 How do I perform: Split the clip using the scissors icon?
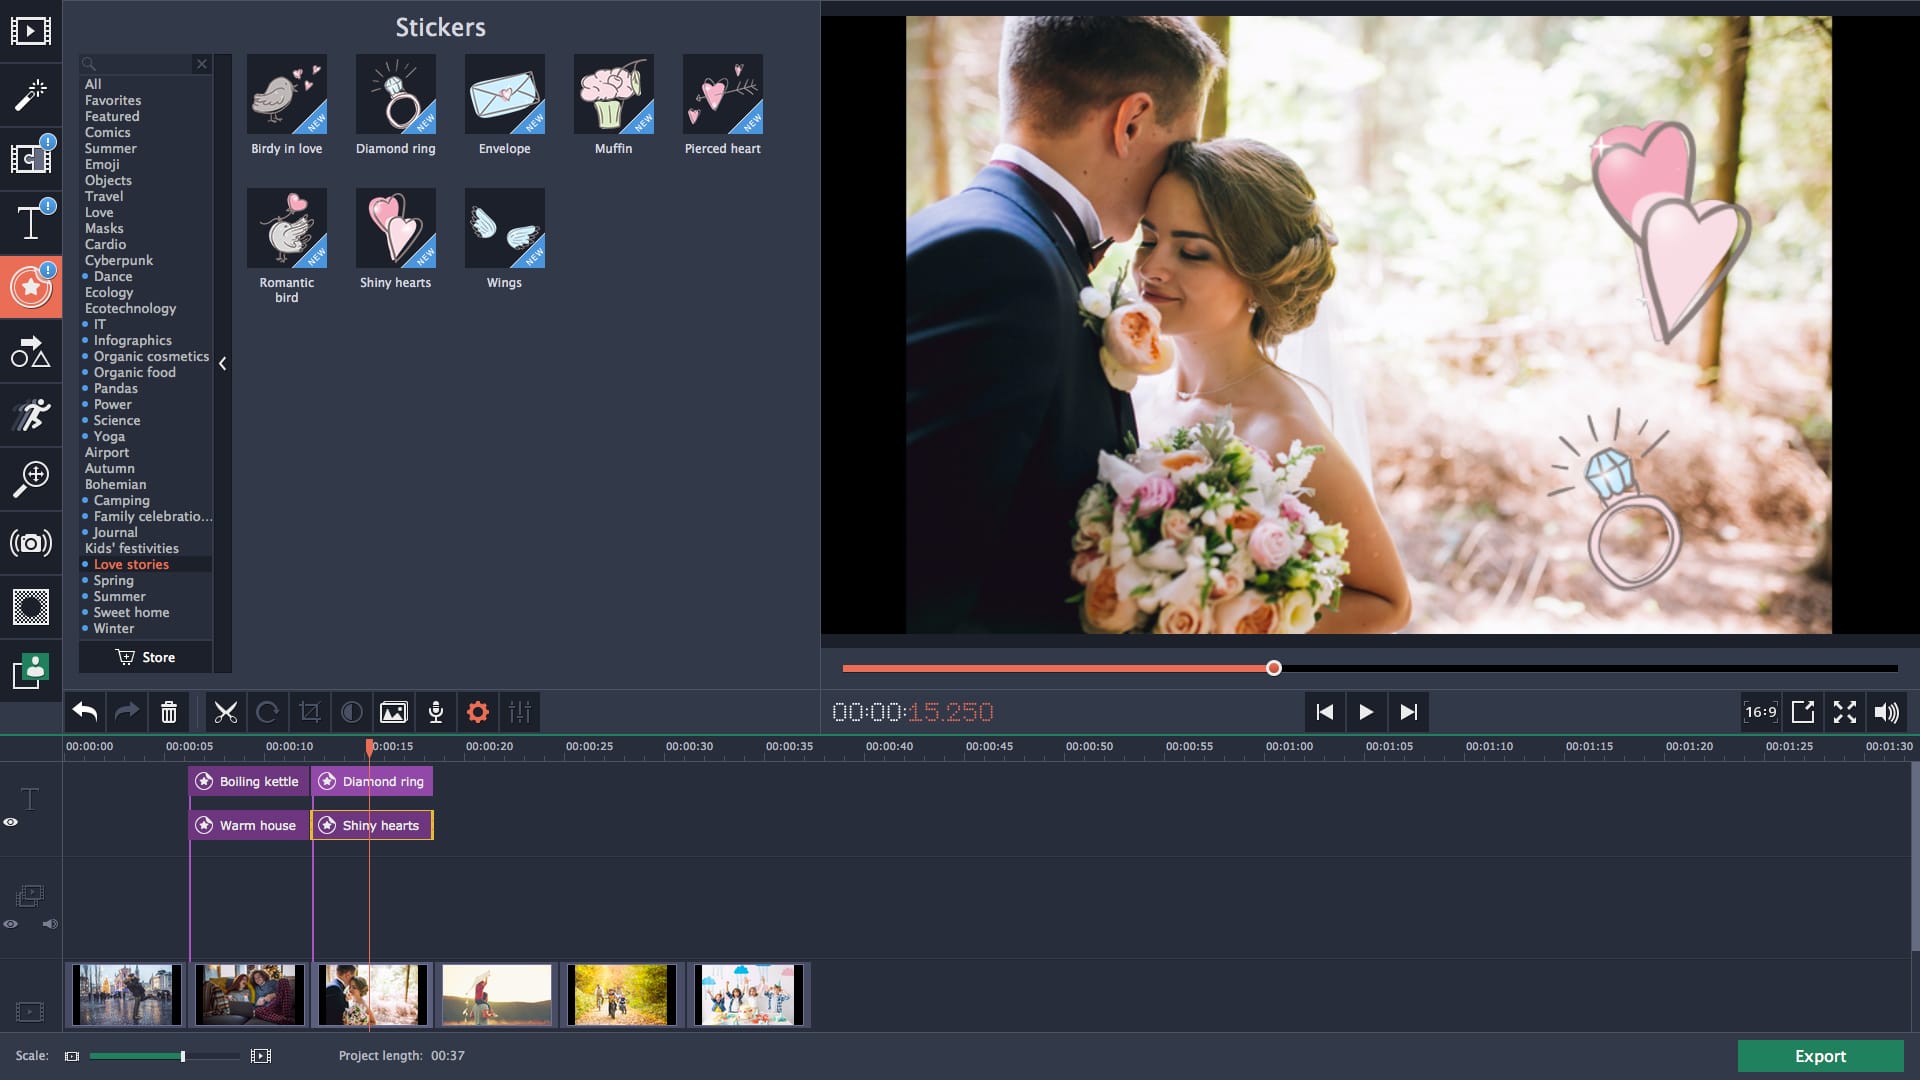(226, 712)
